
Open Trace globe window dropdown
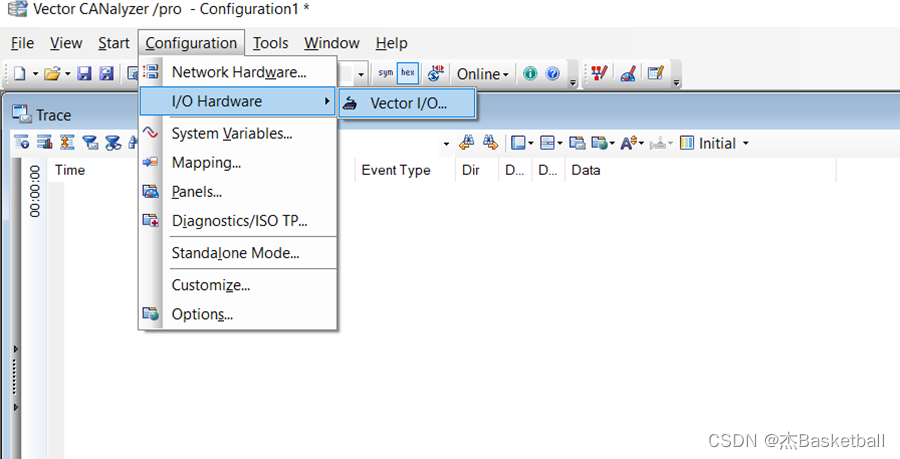(x=603, y=143)
